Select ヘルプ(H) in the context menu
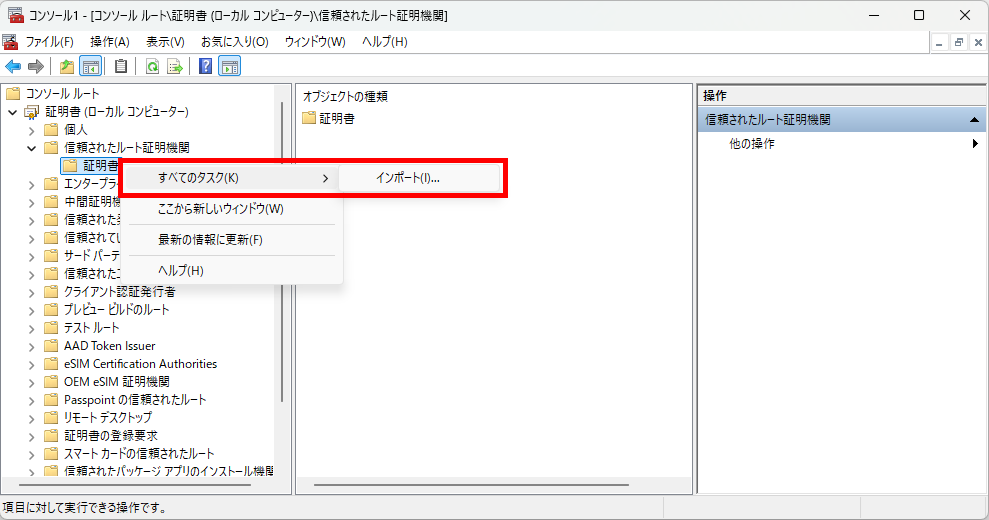 click(x=232, y=271)
